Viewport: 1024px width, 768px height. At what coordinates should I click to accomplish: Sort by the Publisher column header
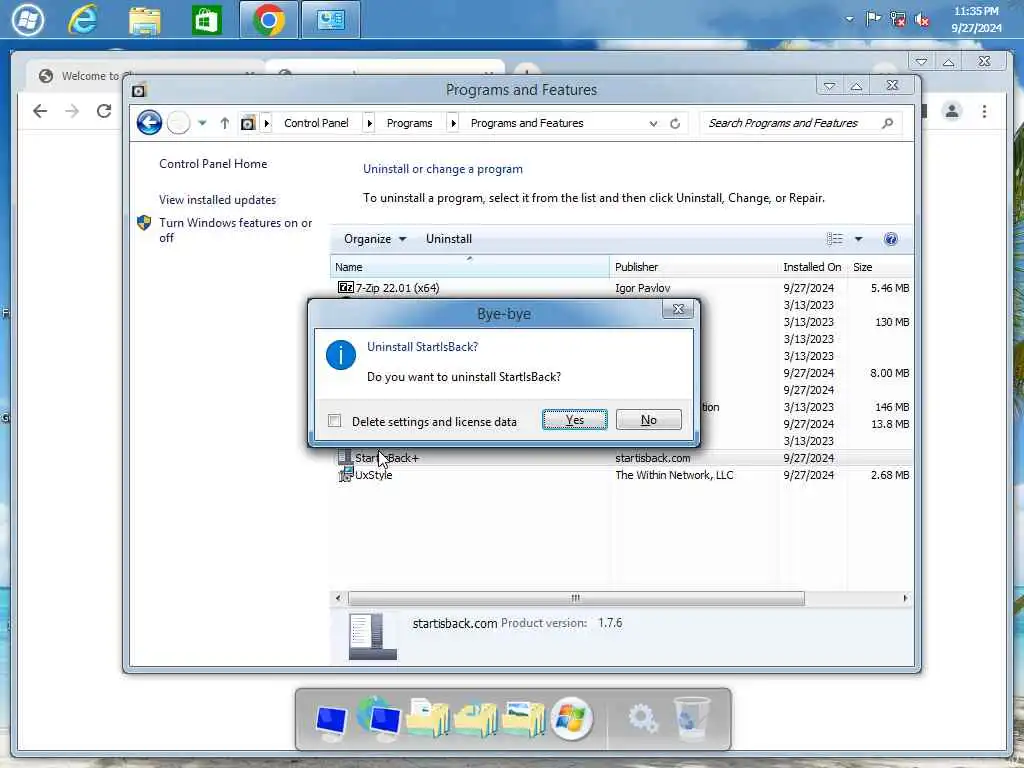694,266
